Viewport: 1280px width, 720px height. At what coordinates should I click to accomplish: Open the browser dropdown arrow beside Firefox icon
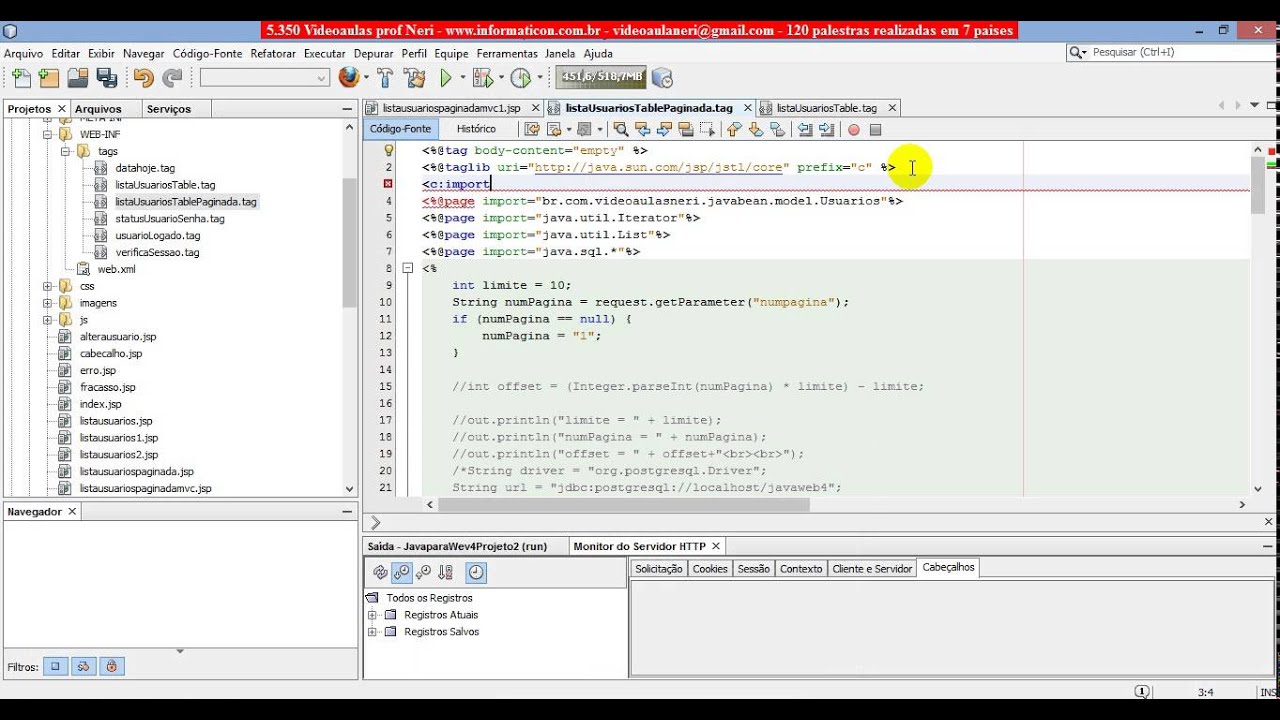366,78
